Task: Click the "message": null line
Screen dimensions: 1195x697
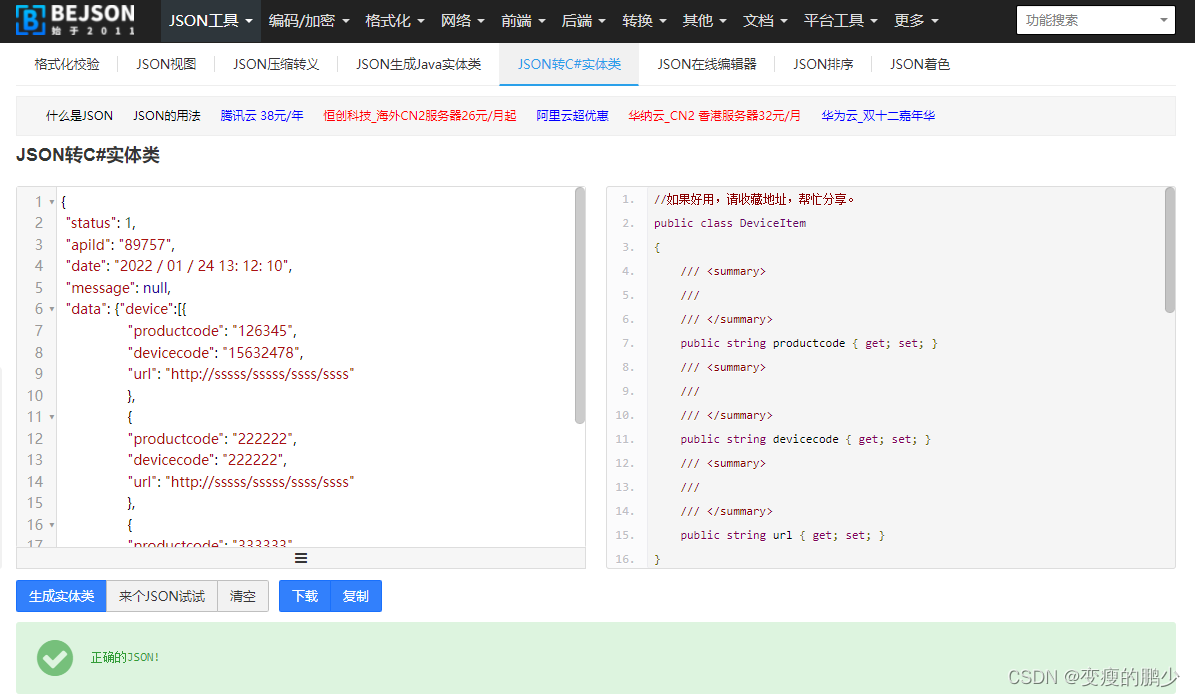Action: [x=118, y=288]
